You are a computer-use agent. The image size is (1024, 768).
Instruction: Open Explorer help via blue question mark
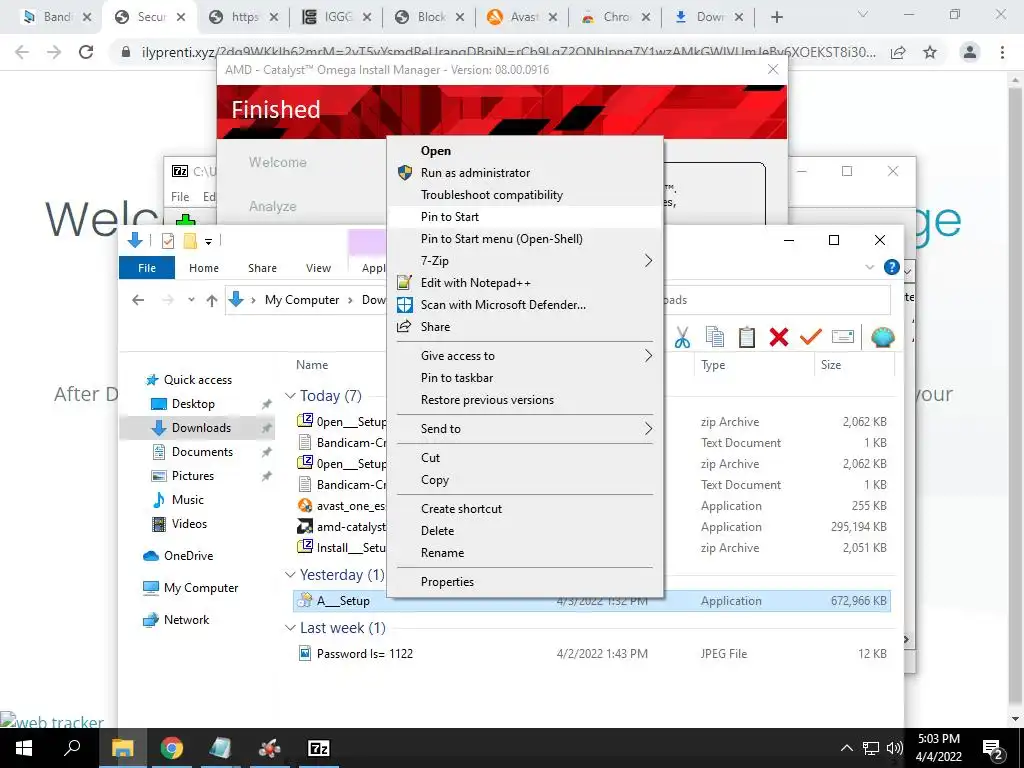coord(891,267)
